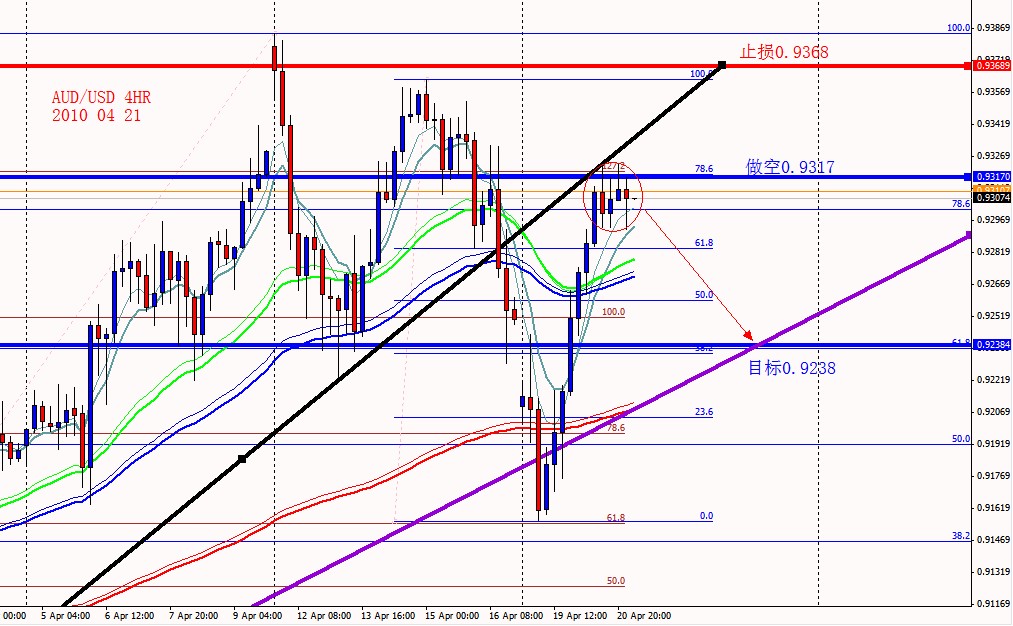The width and height of the screenshot is (1013, 626).
Task: Select the black trendline lower anchor square
Action: click(242, 459)
